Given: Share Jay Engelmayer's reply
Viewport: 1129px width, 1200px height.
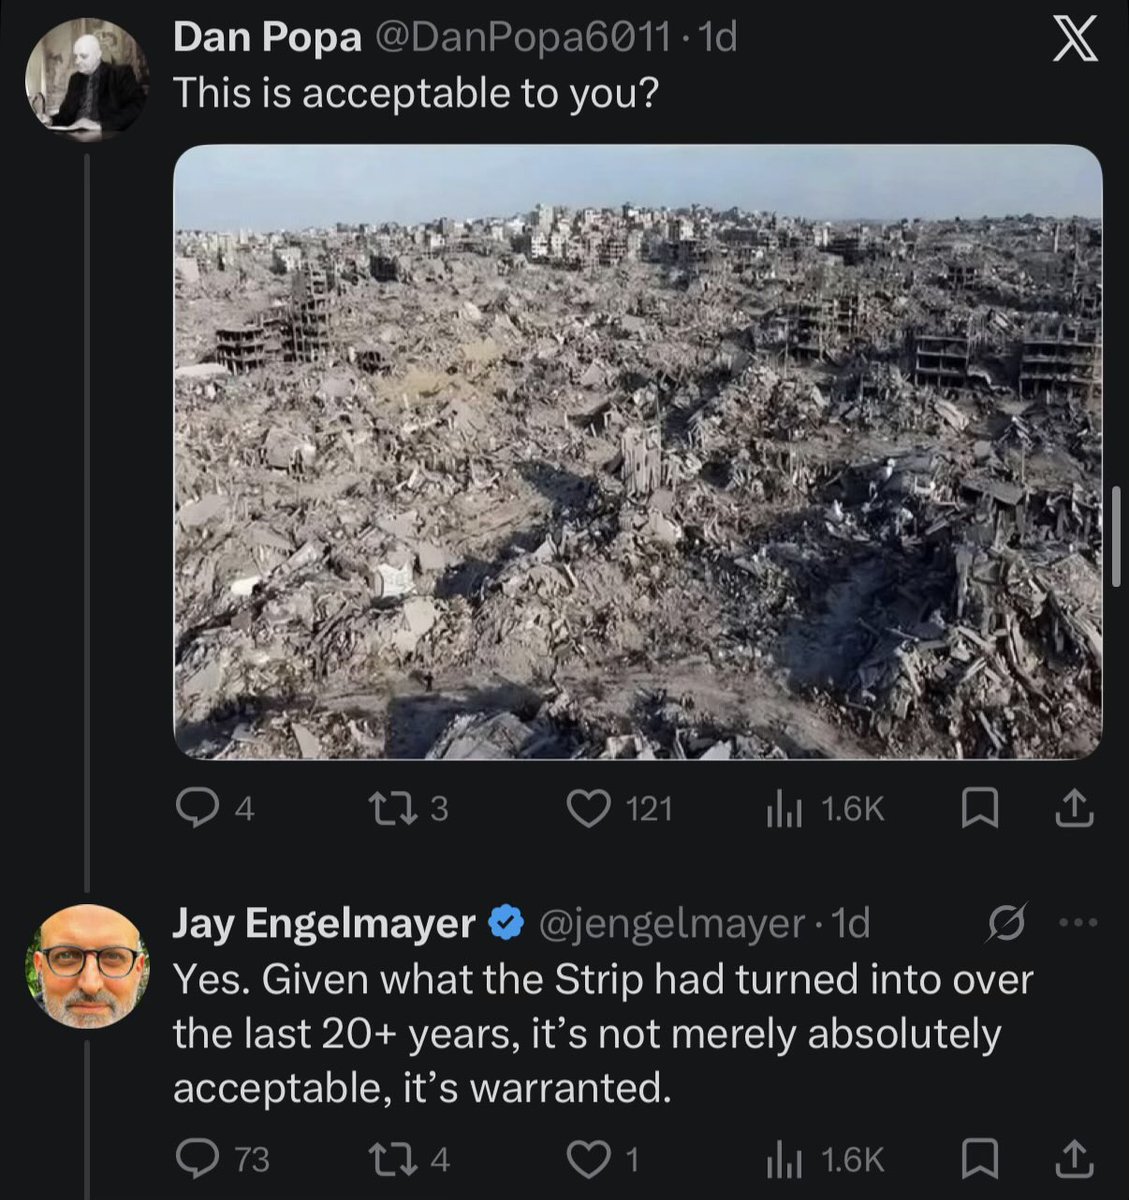Looking at the screenshot, I should coord(1074,1159).
